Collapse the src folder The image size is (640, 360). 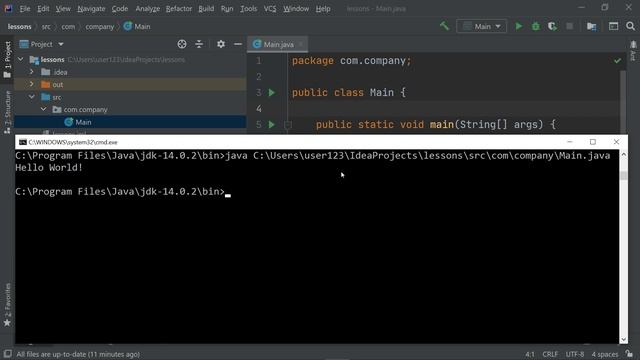click(x=32, y=97)
